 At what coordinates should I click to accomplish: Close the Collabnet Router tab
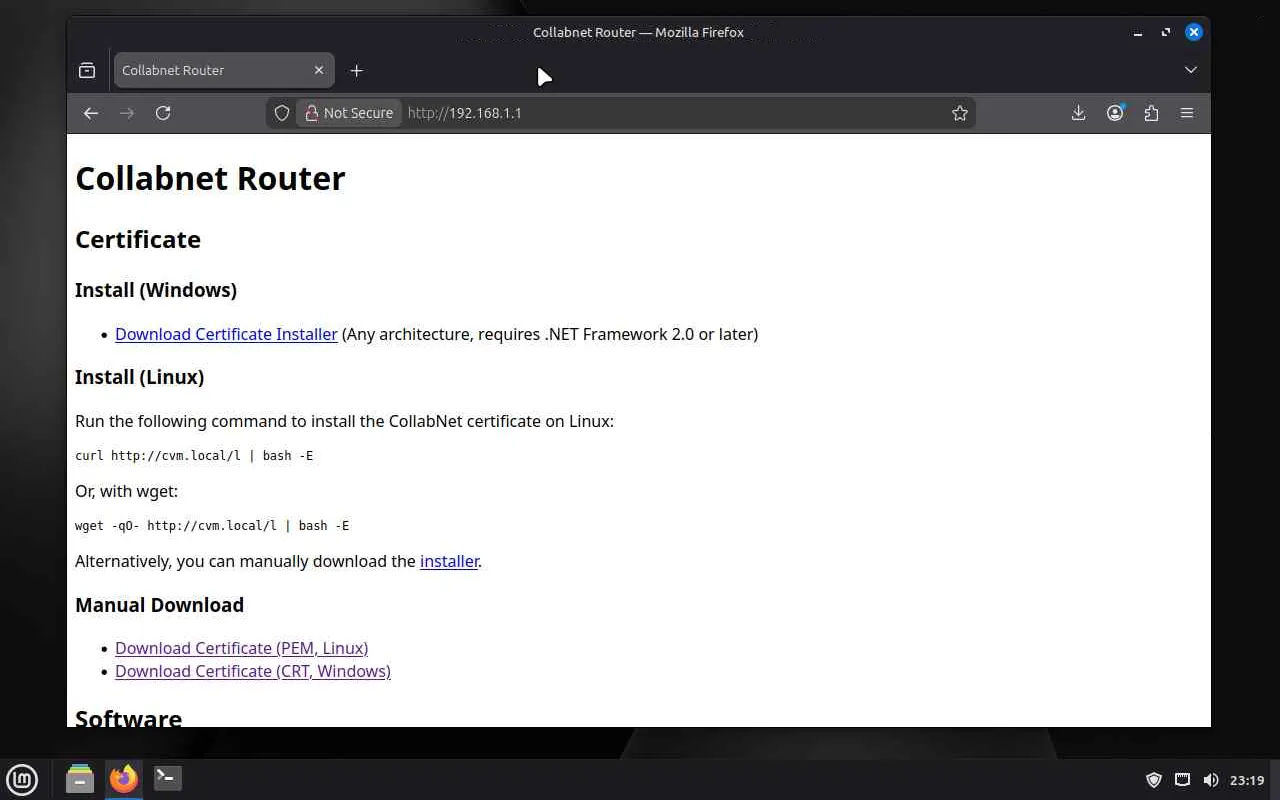[319, 70]
